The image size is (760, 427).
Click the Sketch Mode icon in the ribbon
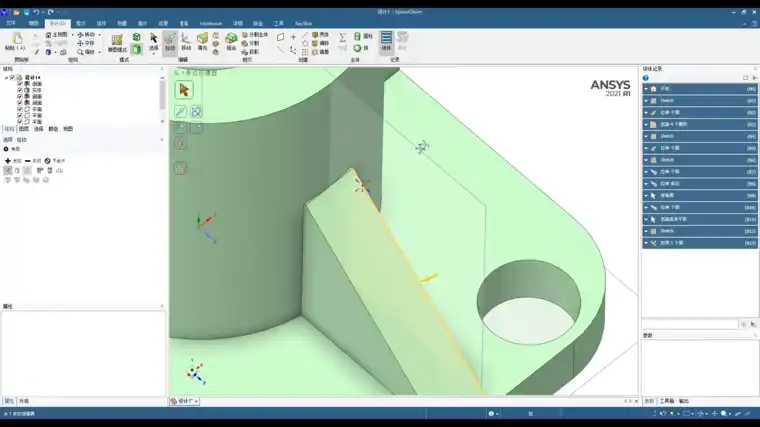point(116,41)
